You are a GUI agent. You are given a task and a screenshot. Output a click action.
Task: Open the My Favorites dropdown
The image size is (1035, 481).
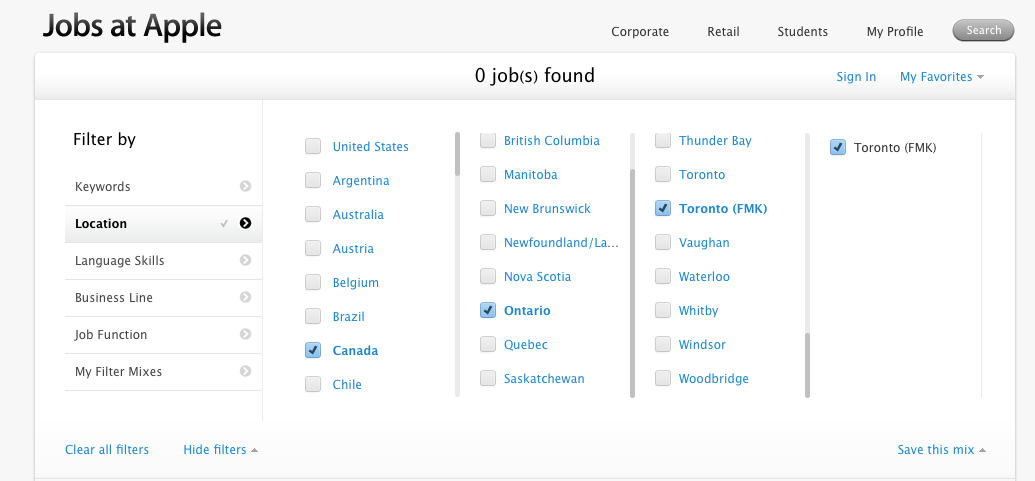click(x=941, y=77)
